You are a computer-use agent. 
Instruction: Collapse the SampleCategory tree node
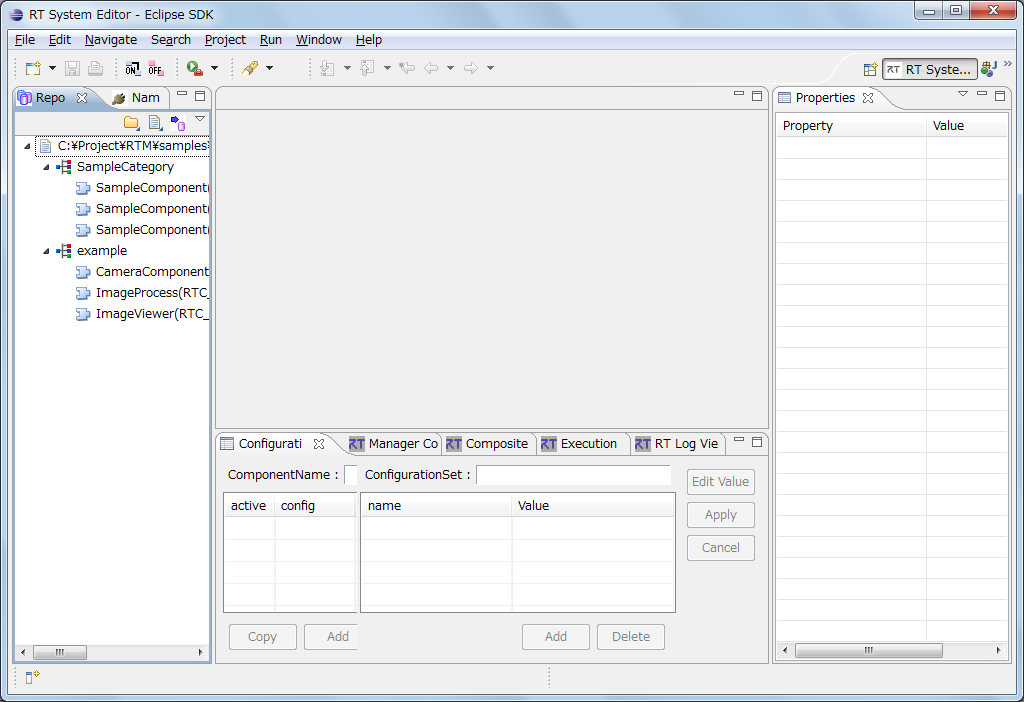pyautogui.click(x=46, y=167)
